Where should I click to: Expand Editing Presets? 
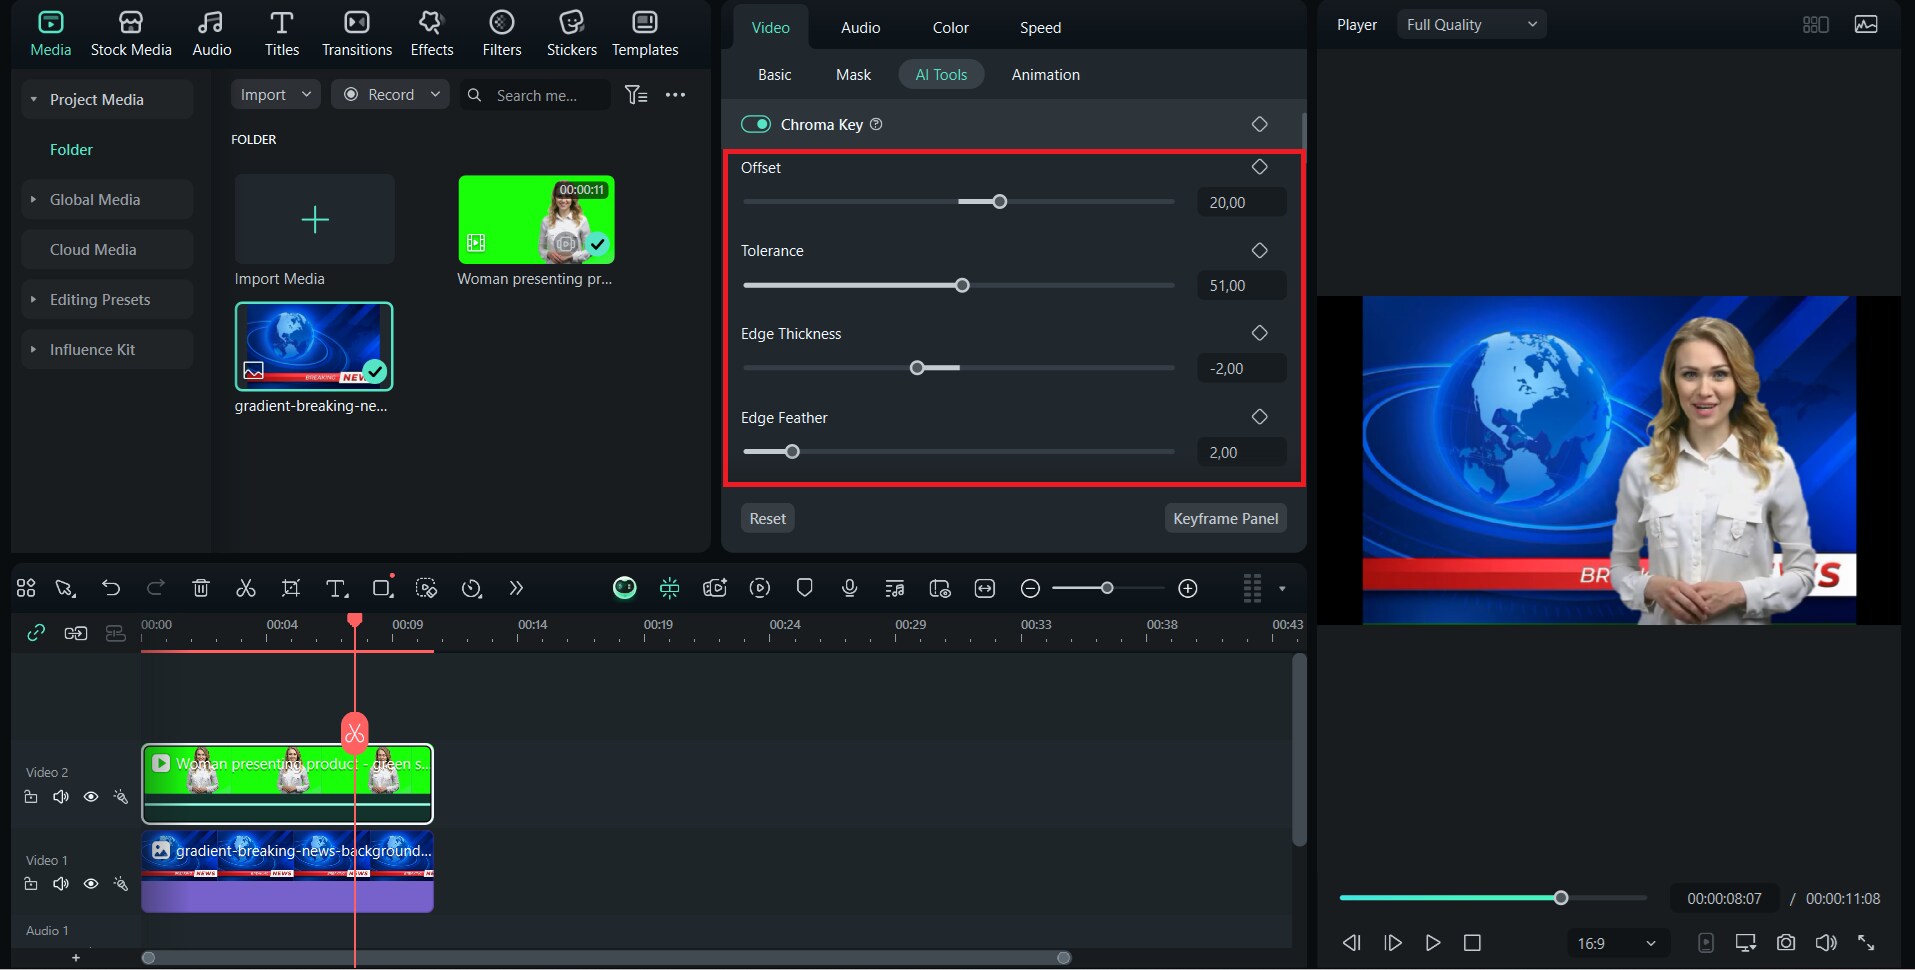tap(34, 299)
